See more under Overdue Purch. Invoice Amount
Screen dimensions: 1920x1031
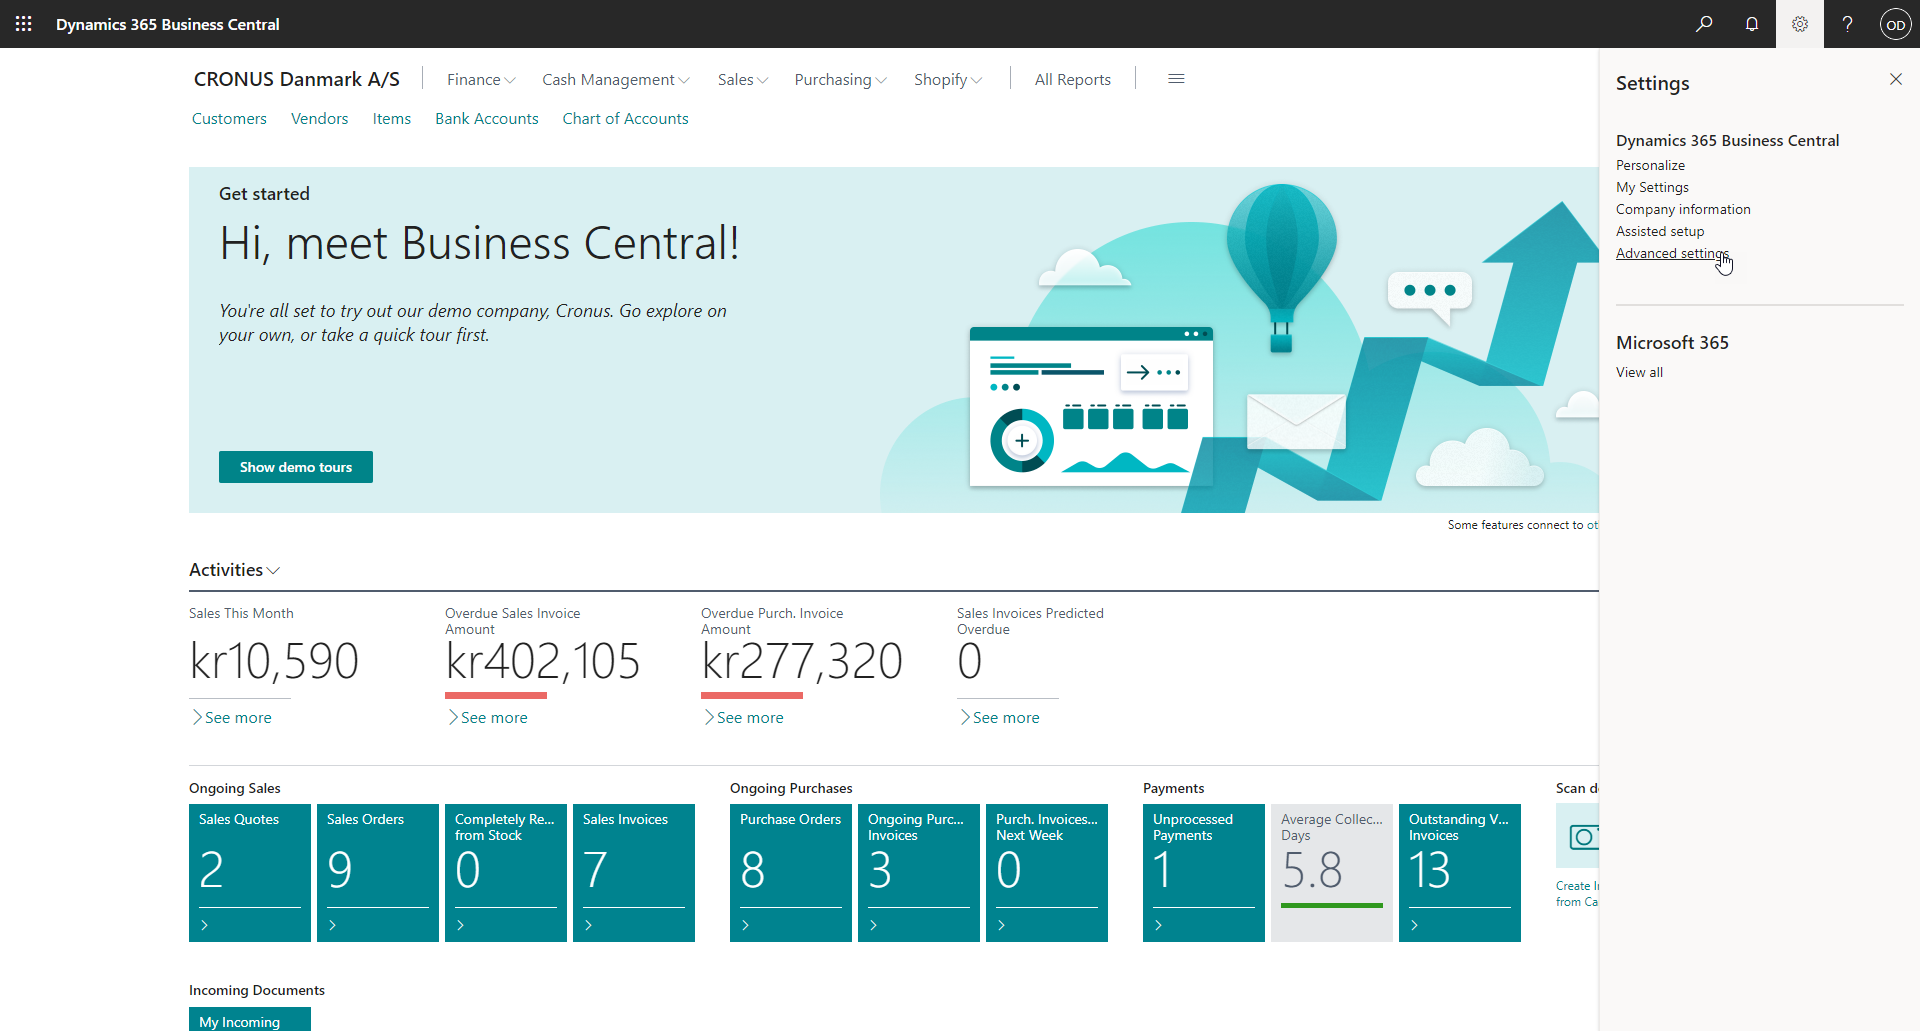pyautogui.click(x=744, y=717)
